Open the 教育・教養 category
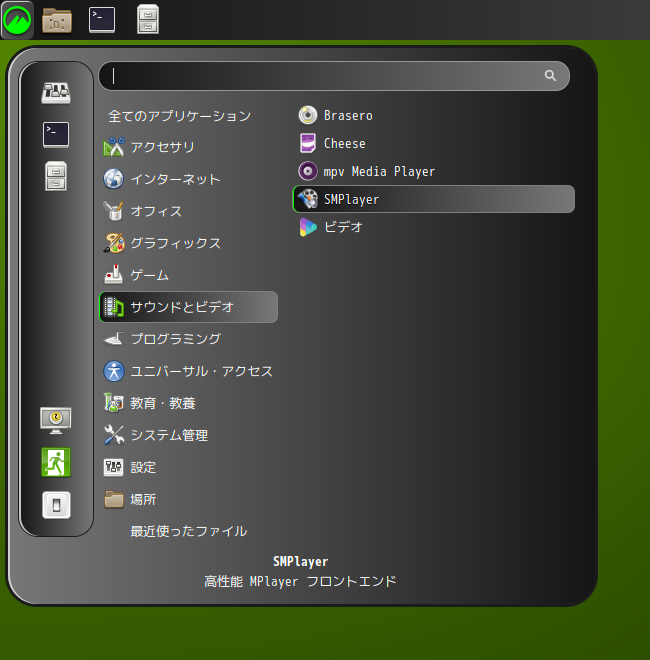650x660 pixels. pos(189,403)
